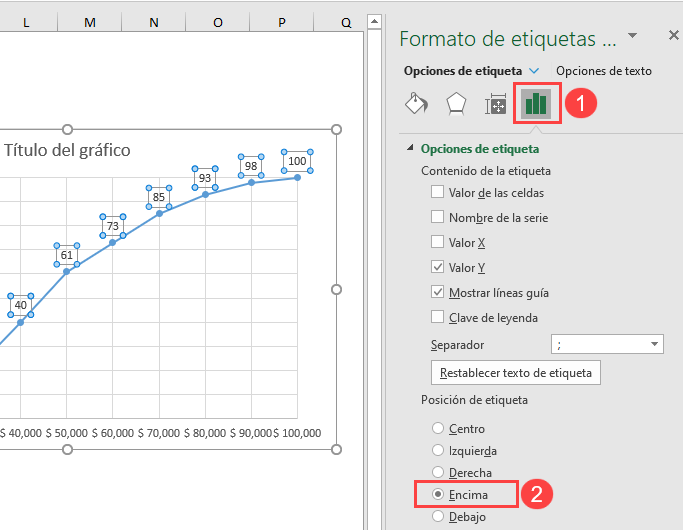Collapse the Opciones de etiqueta section
Viewport: 683px width, 530px height.
click(x=410, y=148)
